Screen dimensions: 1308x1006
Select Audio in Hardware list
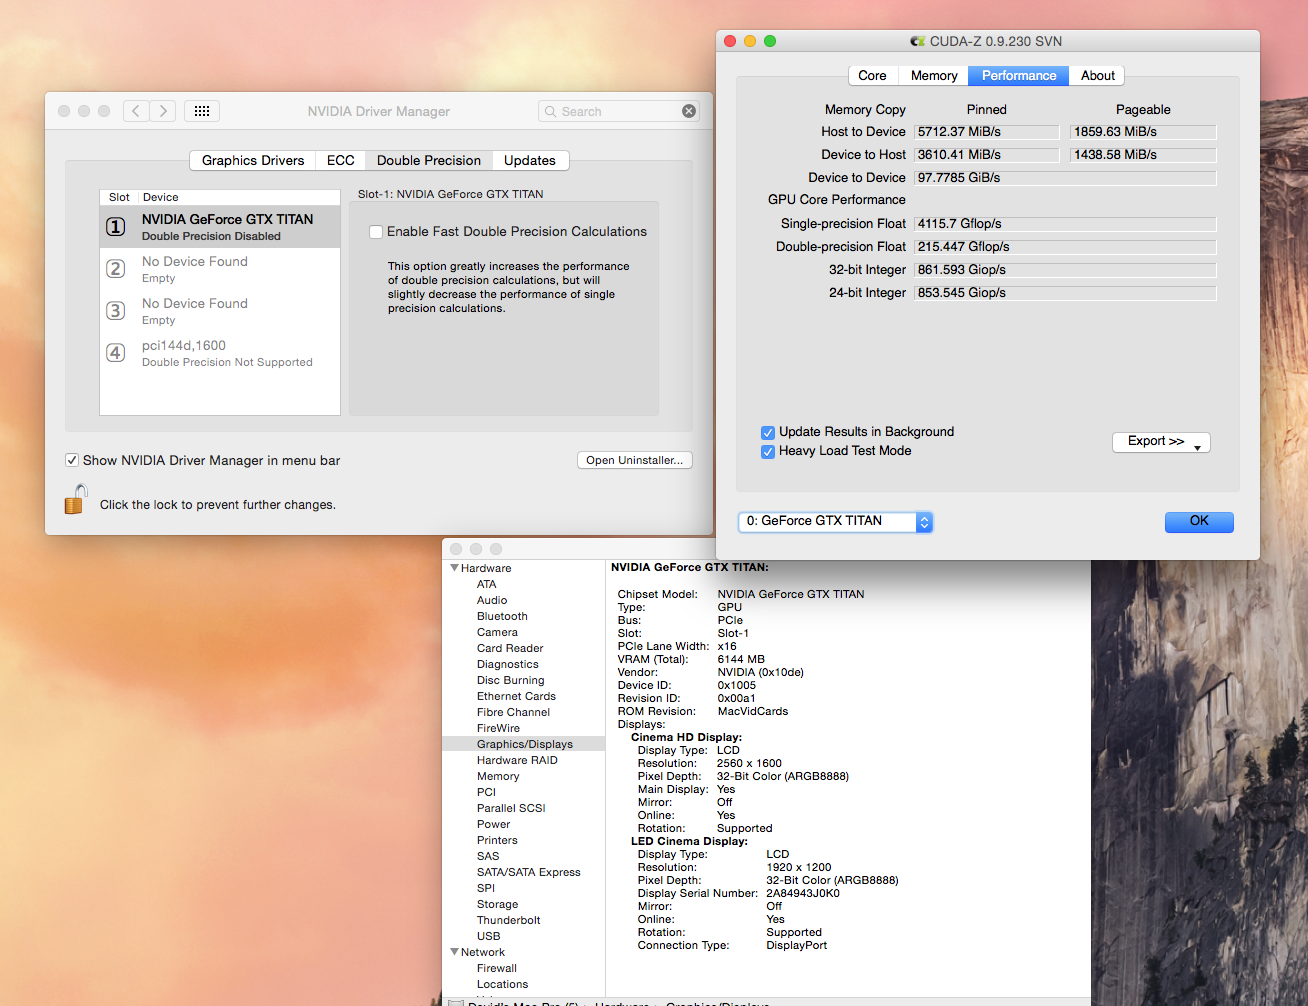point(492,600)
